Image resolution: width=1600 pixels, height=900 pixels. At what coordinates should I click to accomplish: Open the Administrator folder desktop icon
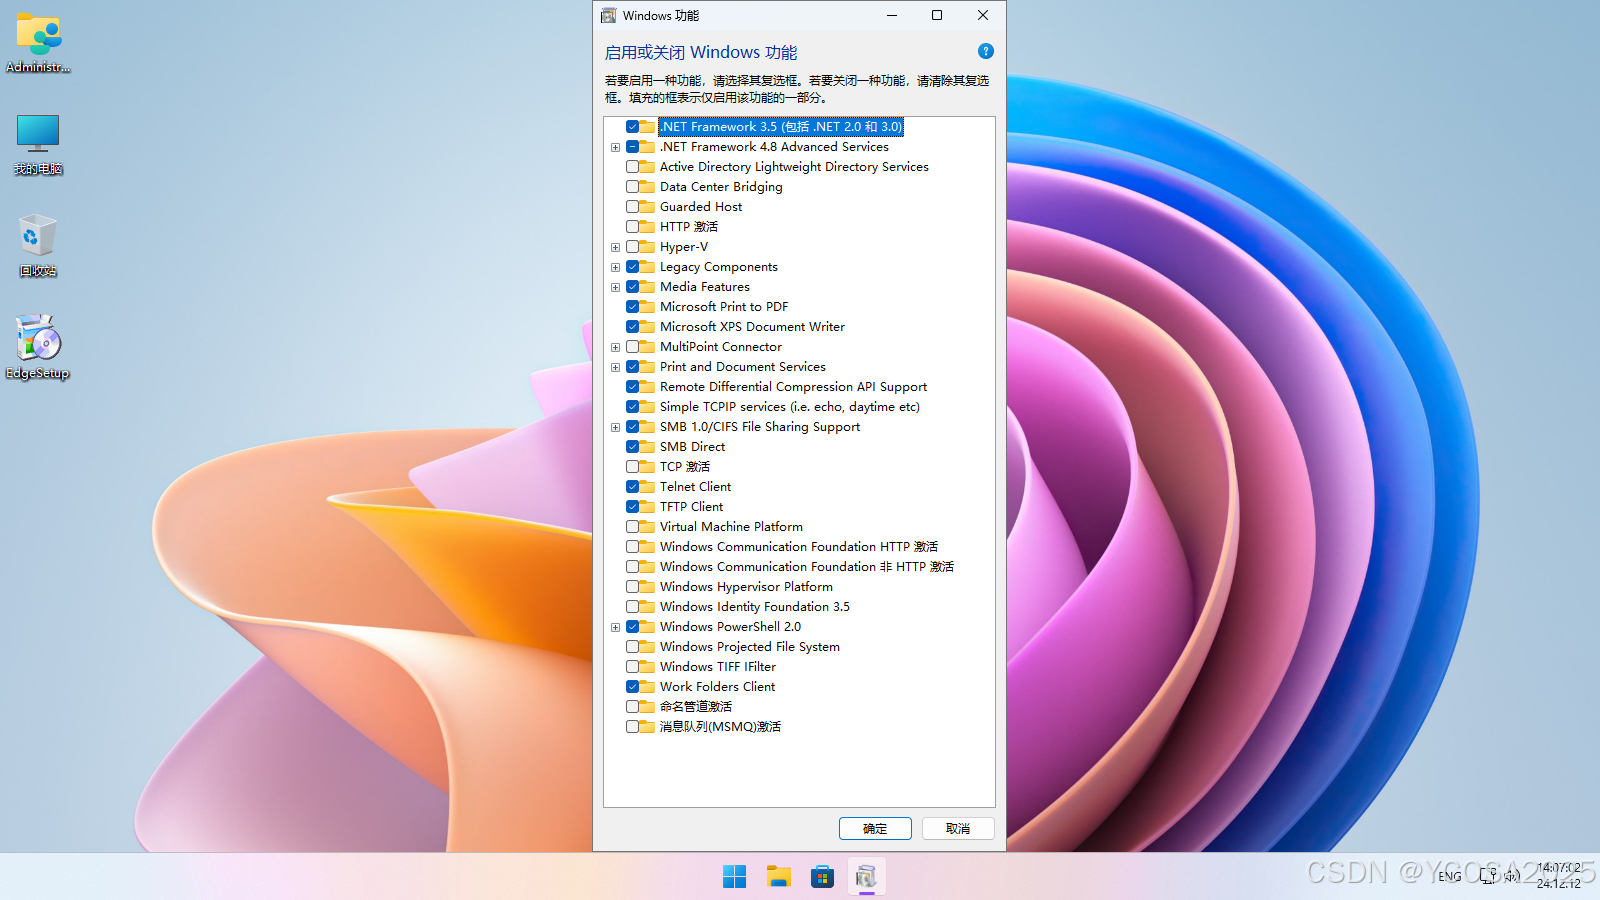(x=38, y=42)
